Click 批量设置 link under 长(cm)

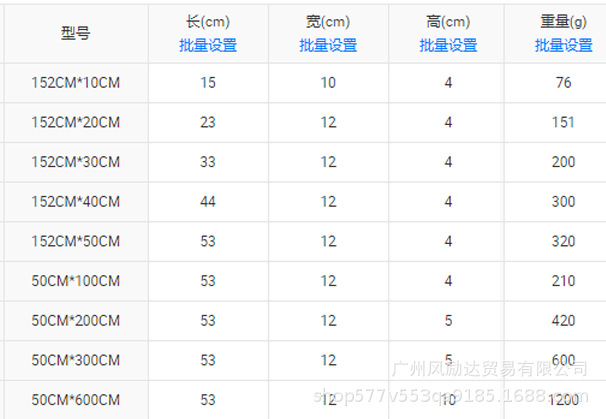(x=208, y=45)
